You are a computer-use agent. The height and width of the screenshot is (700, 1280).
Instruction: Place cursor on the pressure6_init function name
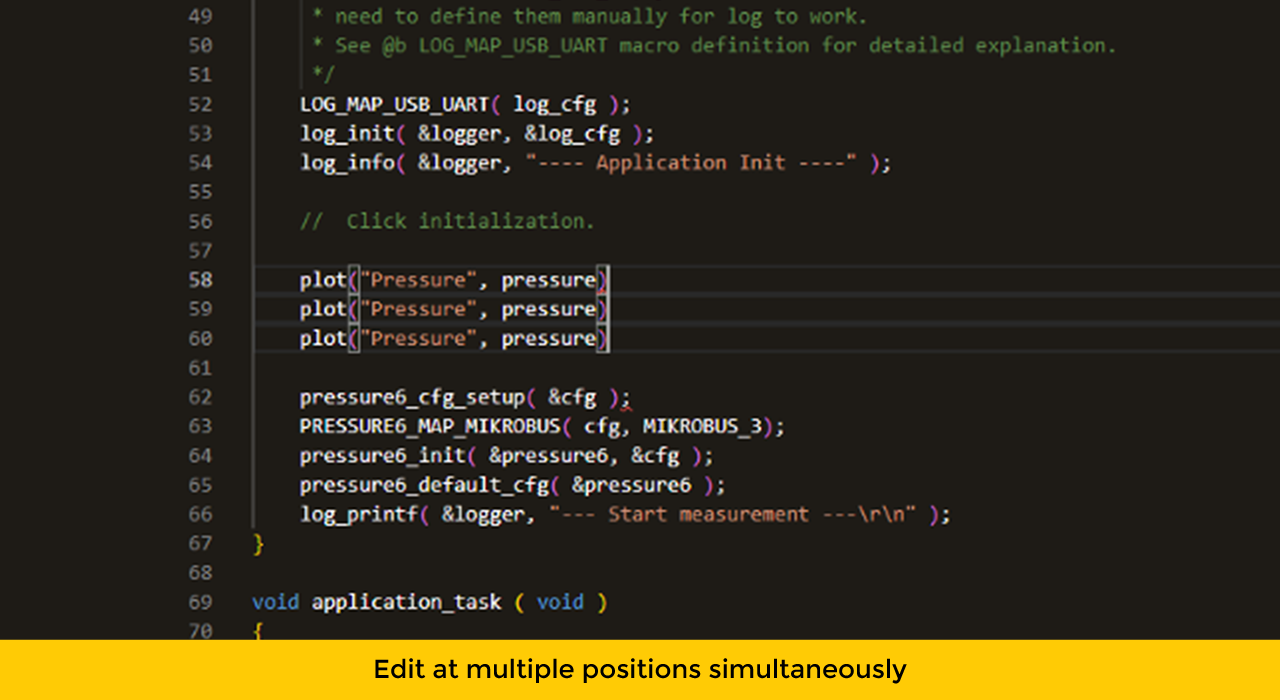(382, 456)
